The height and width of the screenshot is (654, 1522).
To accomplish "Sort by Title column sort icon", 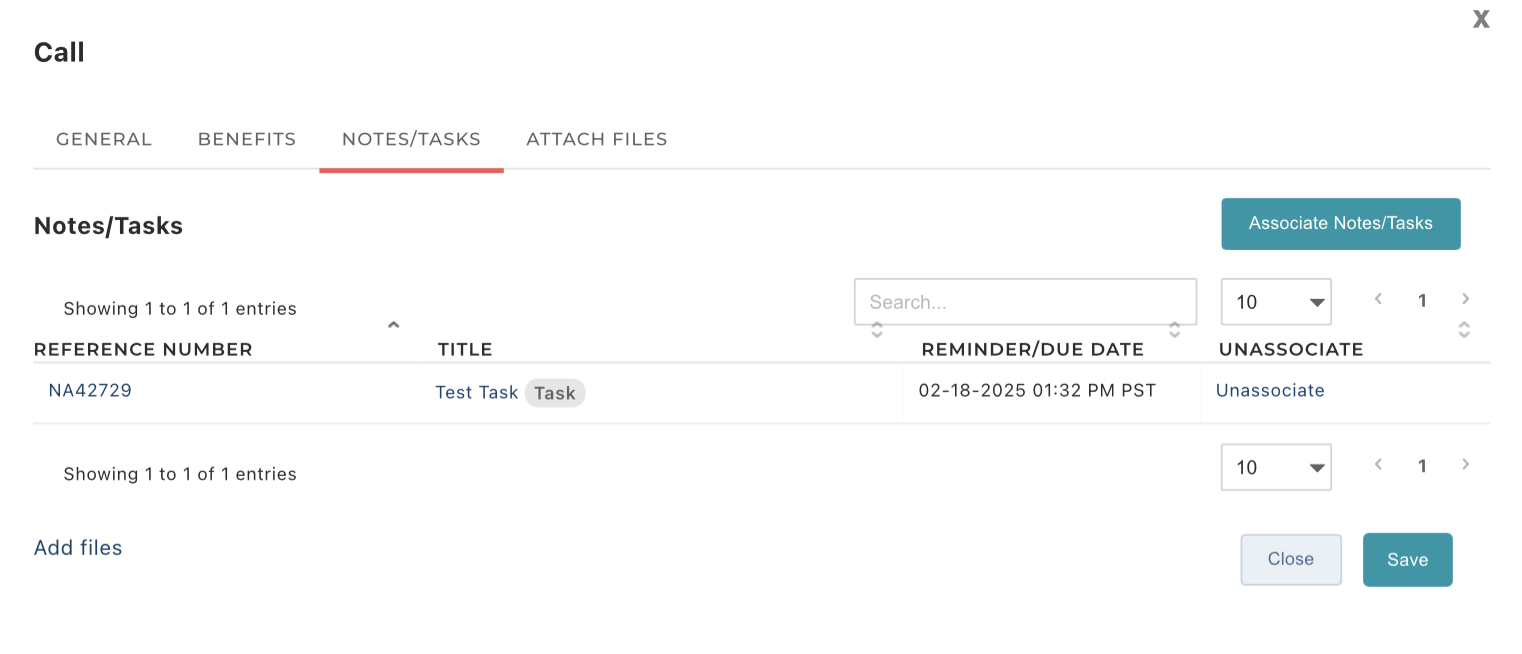I will pos(877,329).
